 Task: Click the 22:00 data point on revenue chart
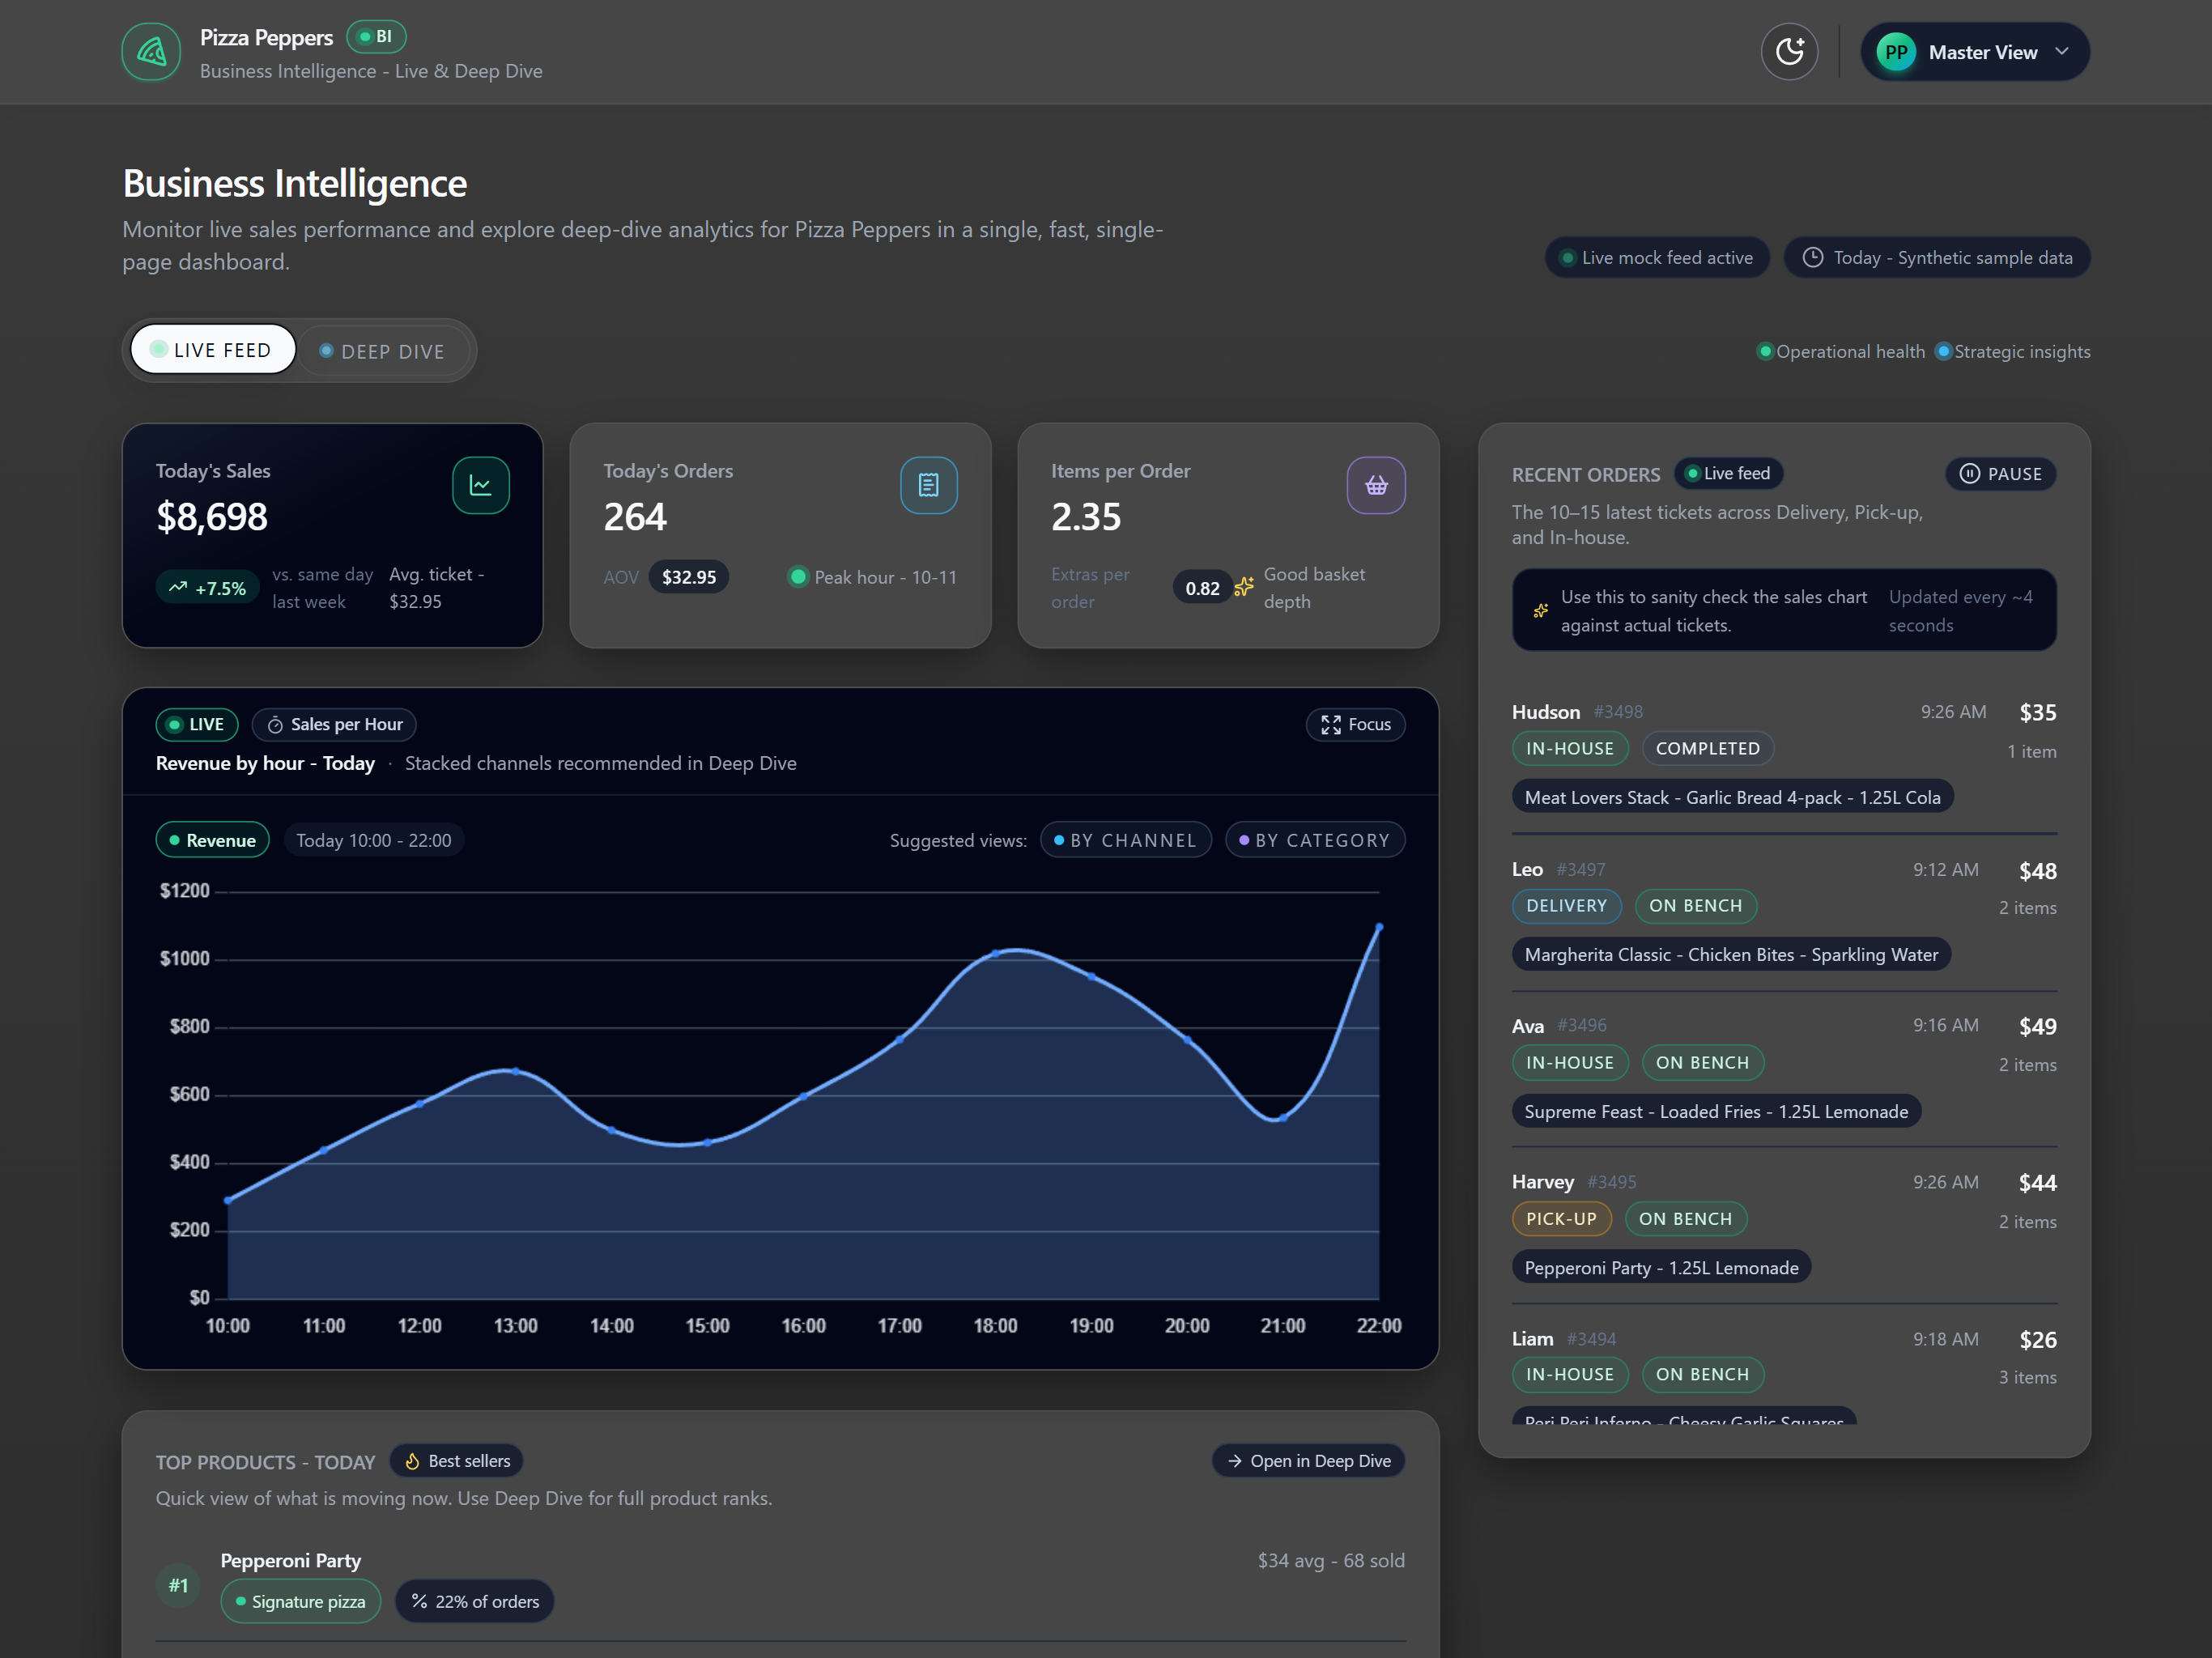tap(1379, 927)
